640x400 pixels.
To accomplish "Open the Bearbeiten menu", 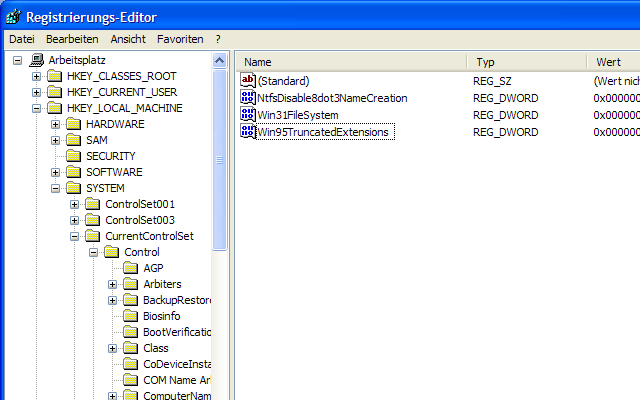I will coord(72,39).
